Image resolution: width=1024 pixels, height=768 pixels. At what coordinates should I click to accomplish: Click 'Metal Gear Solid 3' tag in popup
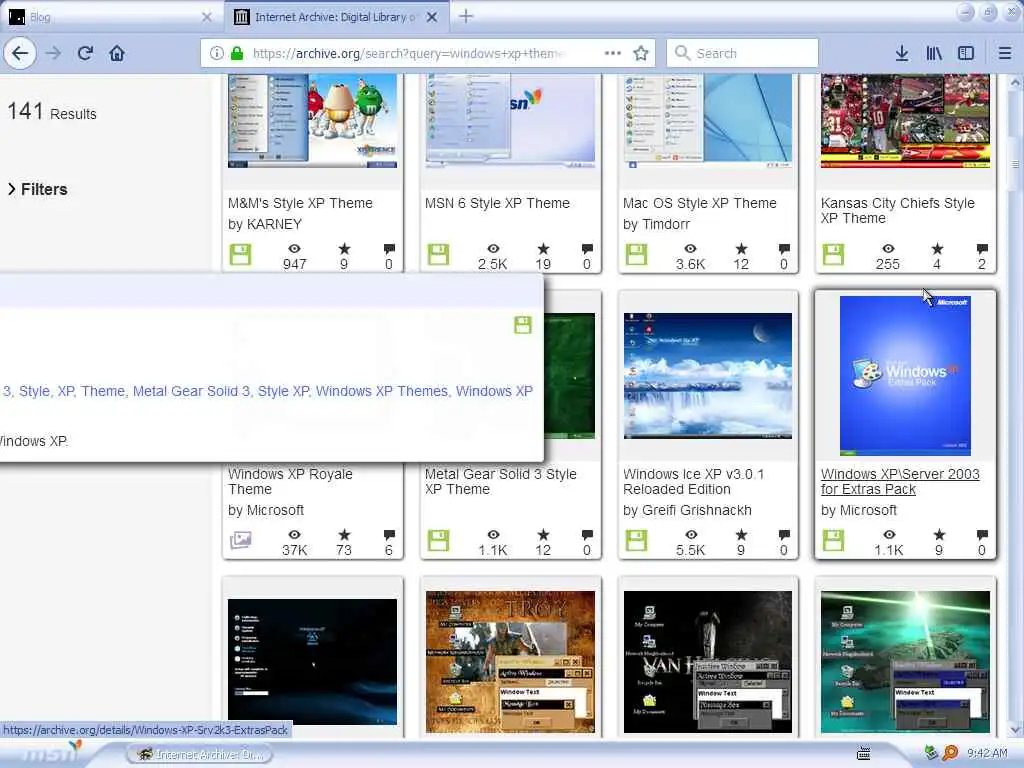(191, 391)
